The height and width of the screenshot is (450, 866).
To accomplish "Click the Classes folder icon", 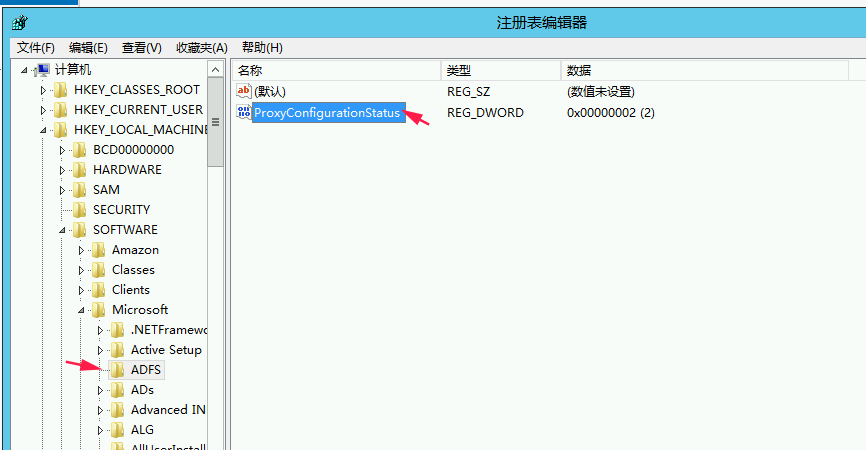I will [98, 270].
